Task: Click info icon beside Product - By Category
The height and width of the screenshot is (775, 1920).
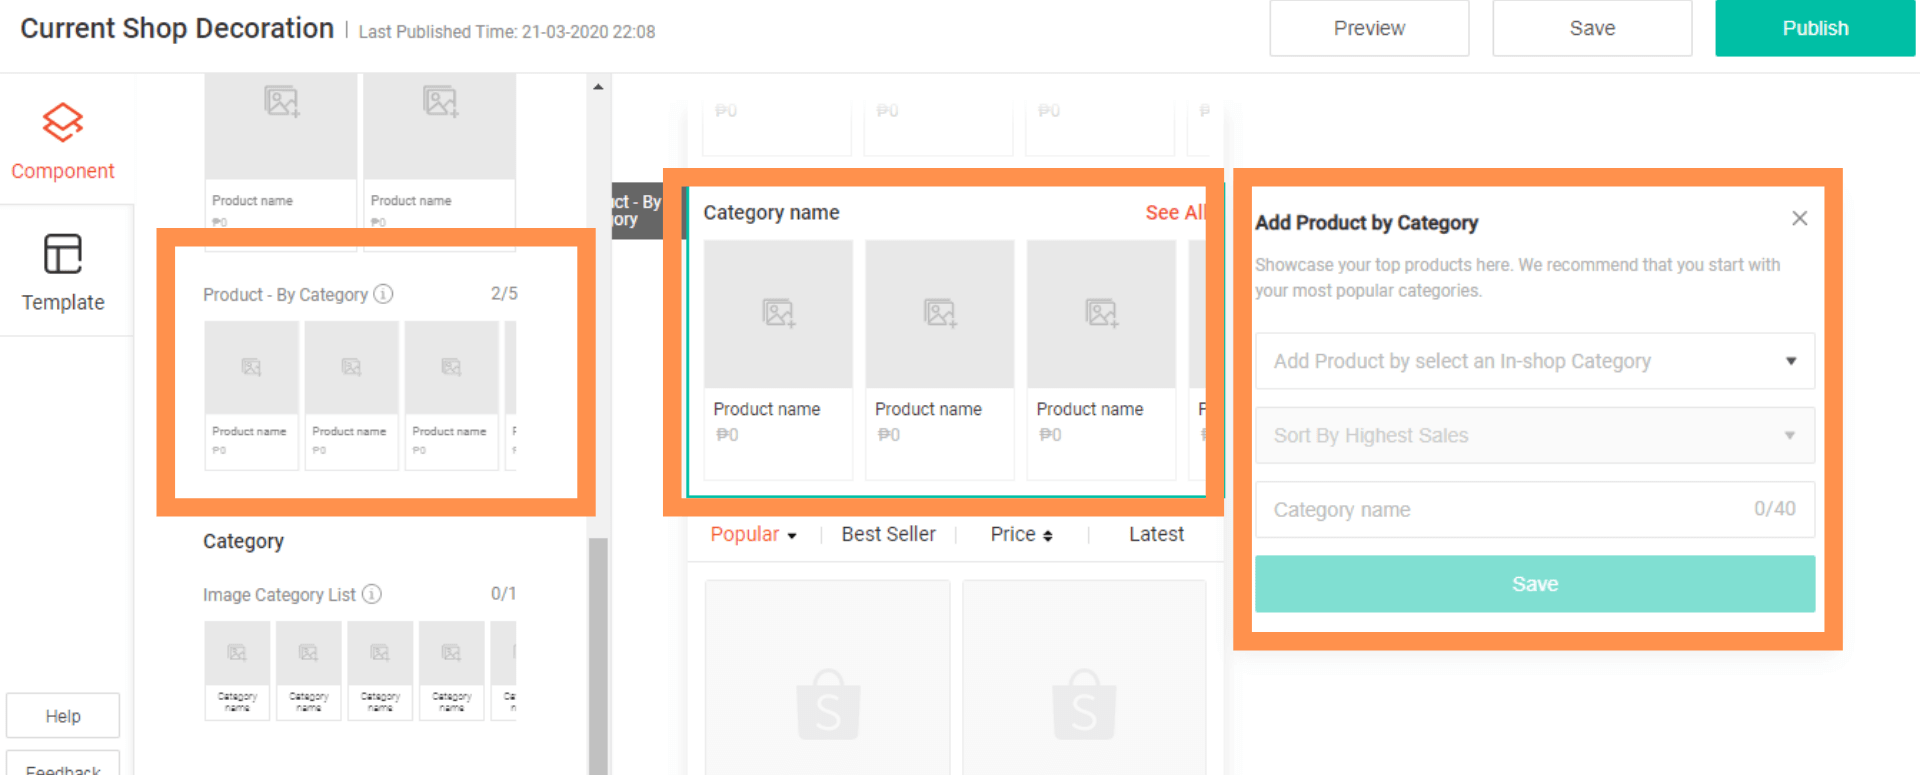Action: [x=383, y=294]
